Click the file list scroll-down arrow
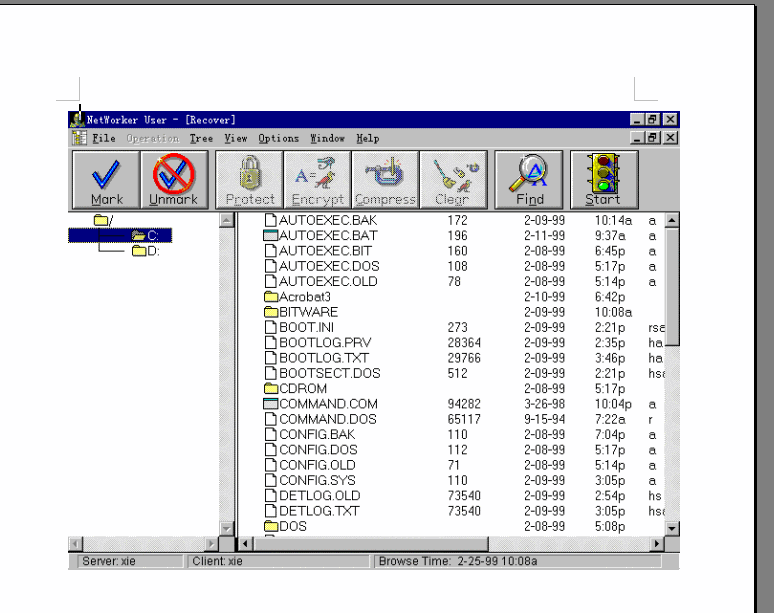 (x=672, y=527)
